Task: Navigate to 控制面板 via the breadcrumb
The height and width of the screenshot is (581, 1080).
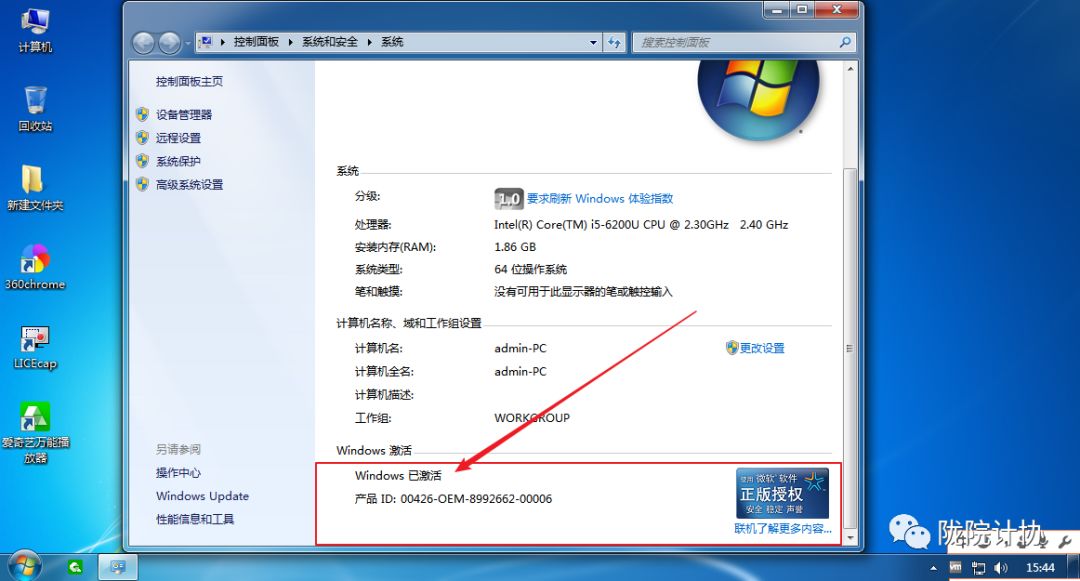Action: pos(254,42)
